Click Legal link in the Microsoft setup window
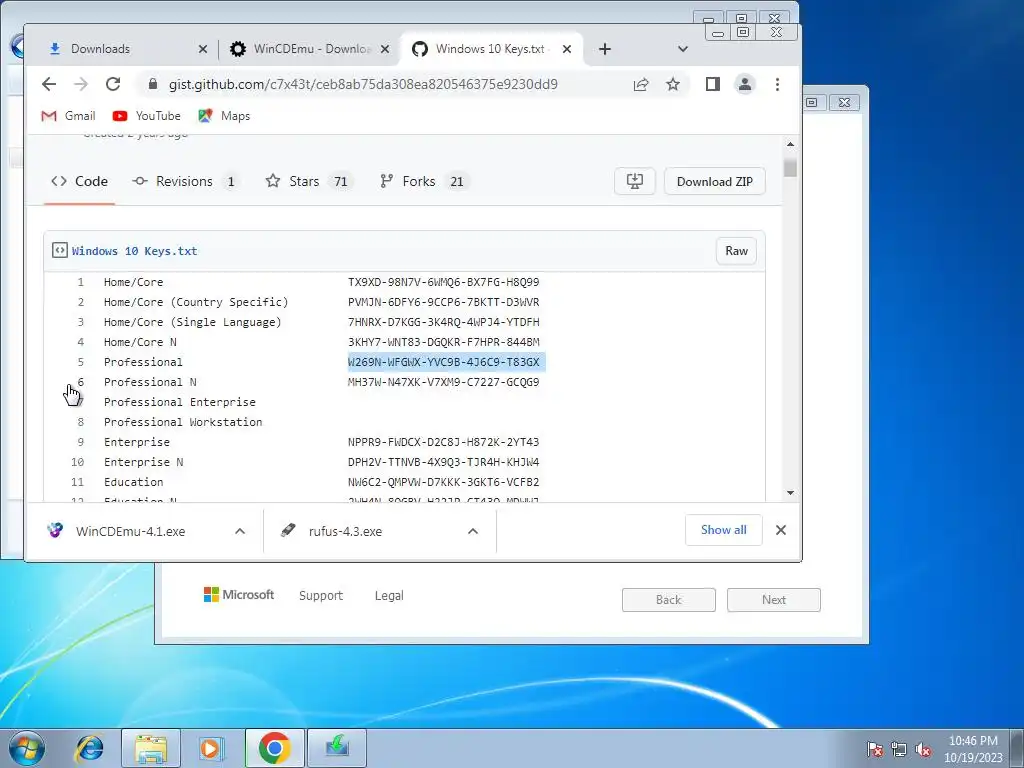The width and height of the screenshot is (1024, 768). [x=389, y=596]
